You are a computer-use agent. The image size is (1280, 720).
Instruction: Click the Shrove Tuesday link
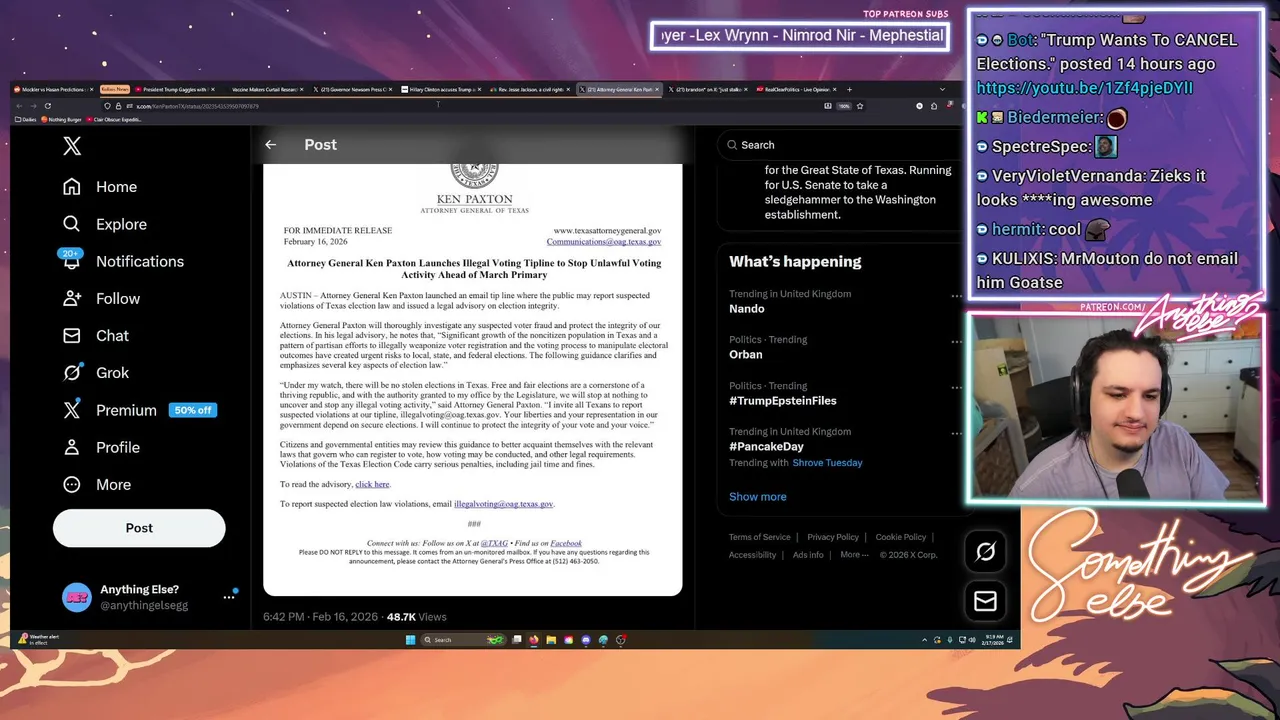[x=827, y=463]
